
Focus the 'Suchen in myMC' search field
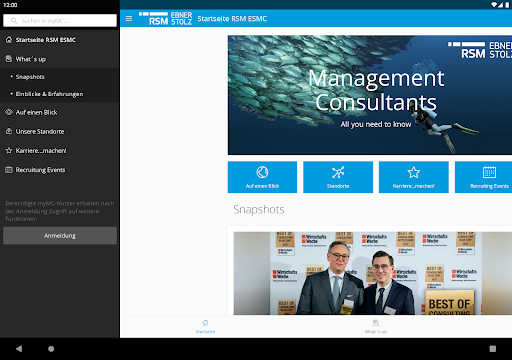click(60, 21)
